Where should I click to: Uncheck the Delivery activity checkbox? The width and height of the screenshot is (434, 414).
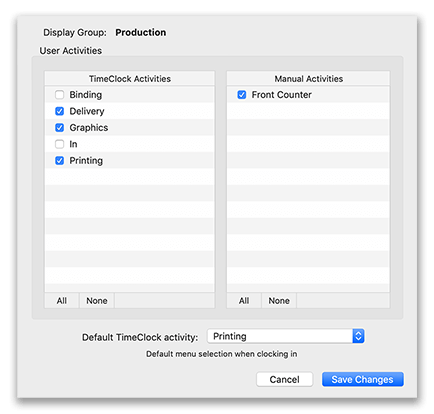click(x=59, y=111)
